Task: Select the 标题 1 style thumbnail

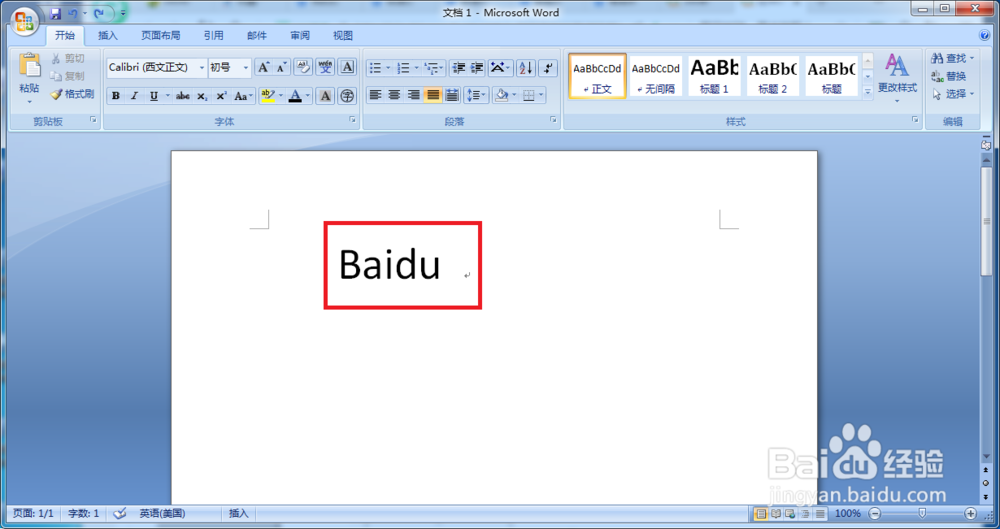Action: click(714, 76)
